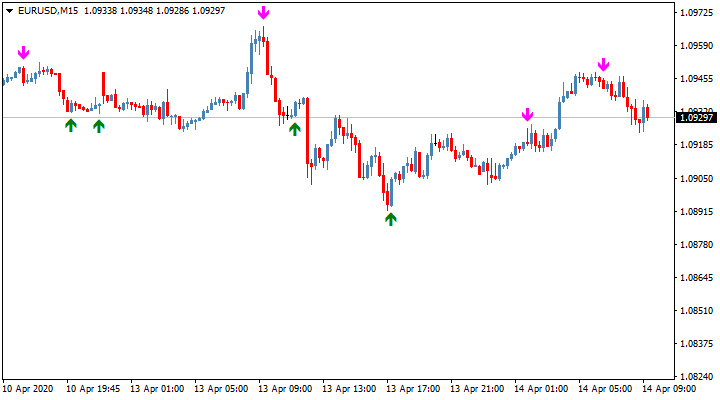Viewport: 720px width, 400px height.
Task: Click the 1.08240 price scale label
Action: pyautogui.click(x=696, y=377)
